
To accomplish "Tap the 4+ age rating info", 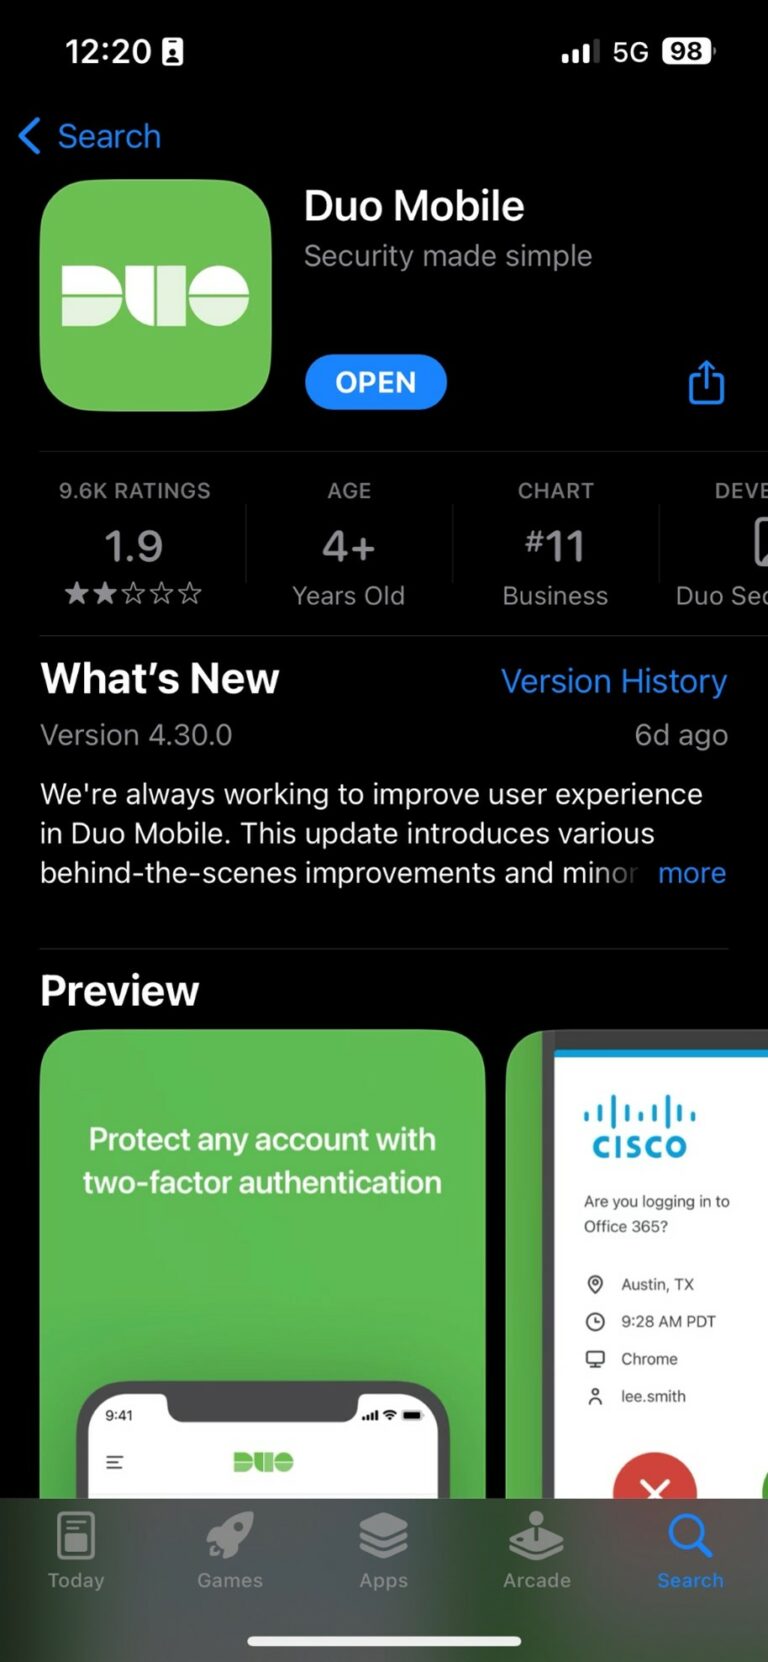I will point(348,545).
